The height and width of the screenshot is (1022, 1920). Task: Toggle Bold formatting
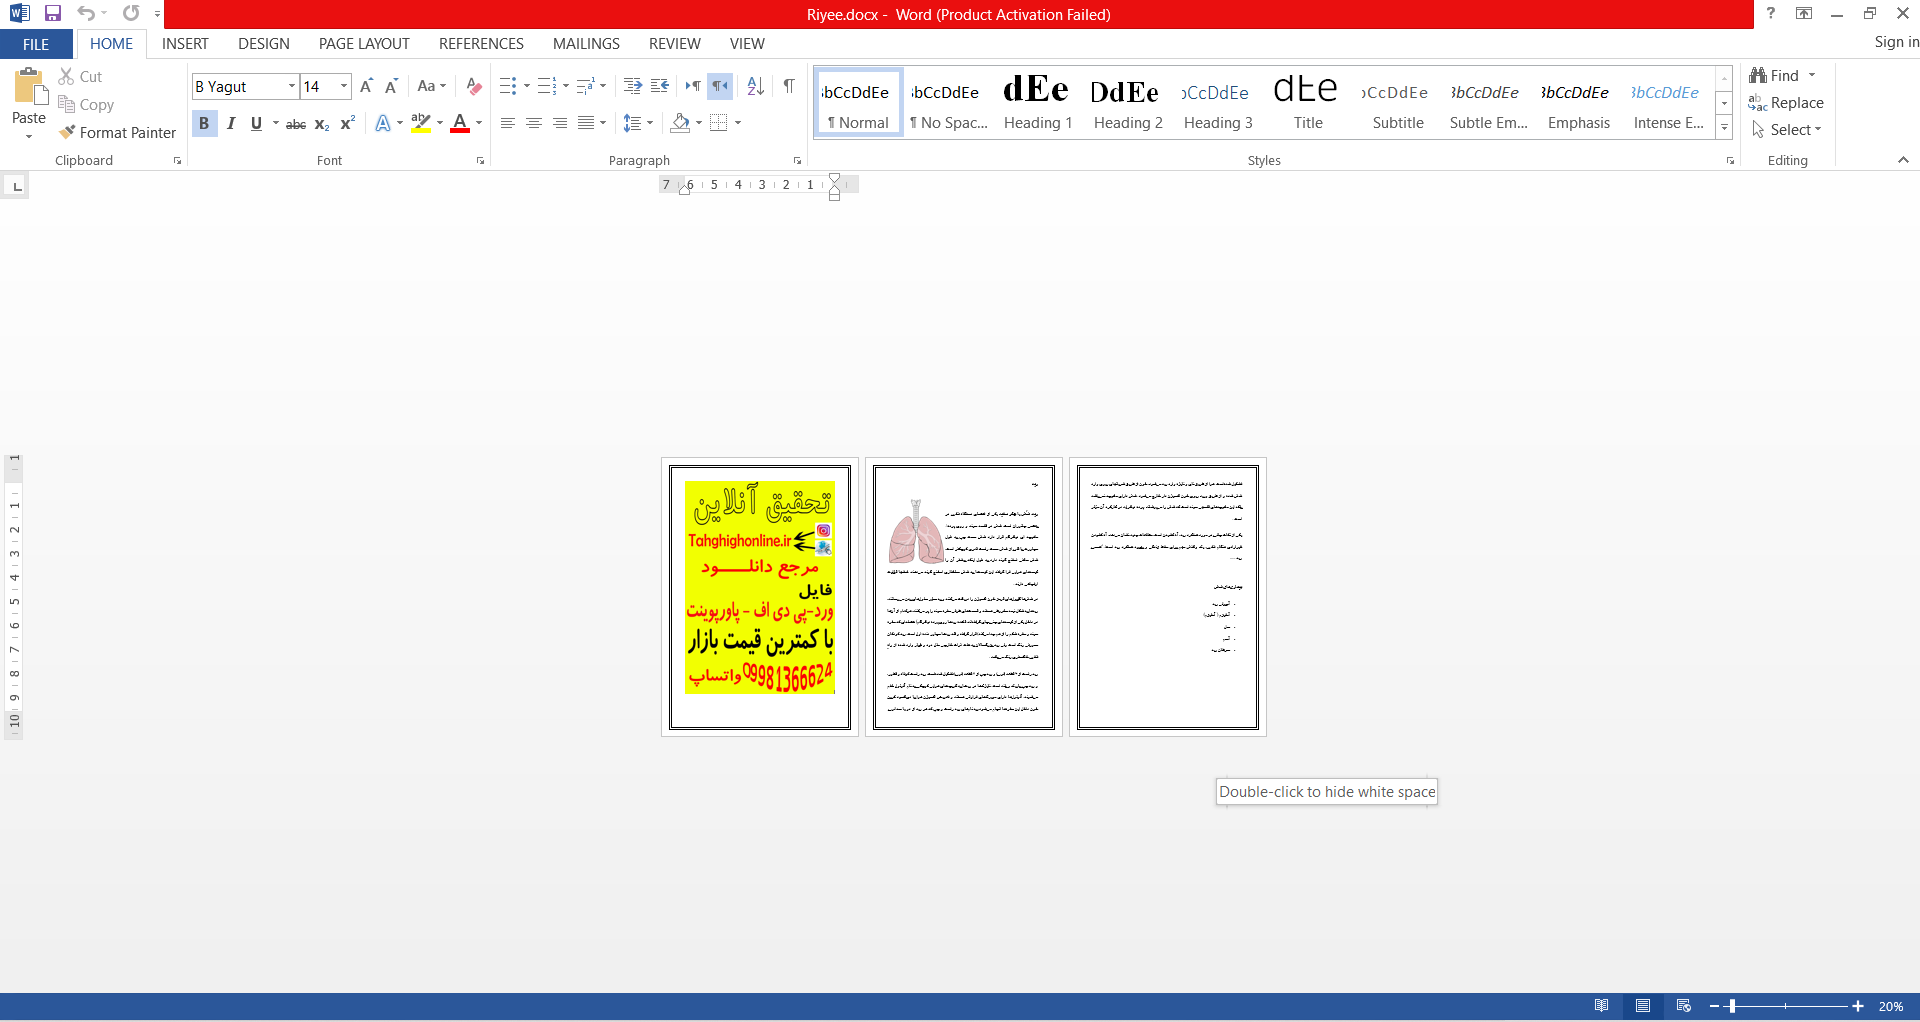click(204, 123)
